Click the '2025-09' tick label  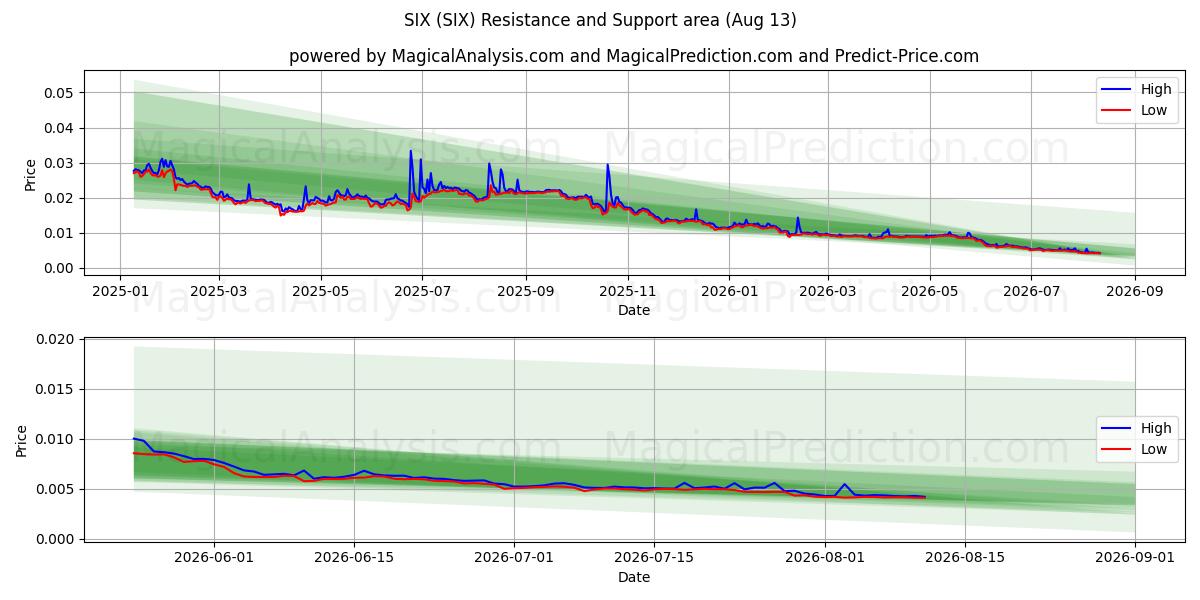526,291
